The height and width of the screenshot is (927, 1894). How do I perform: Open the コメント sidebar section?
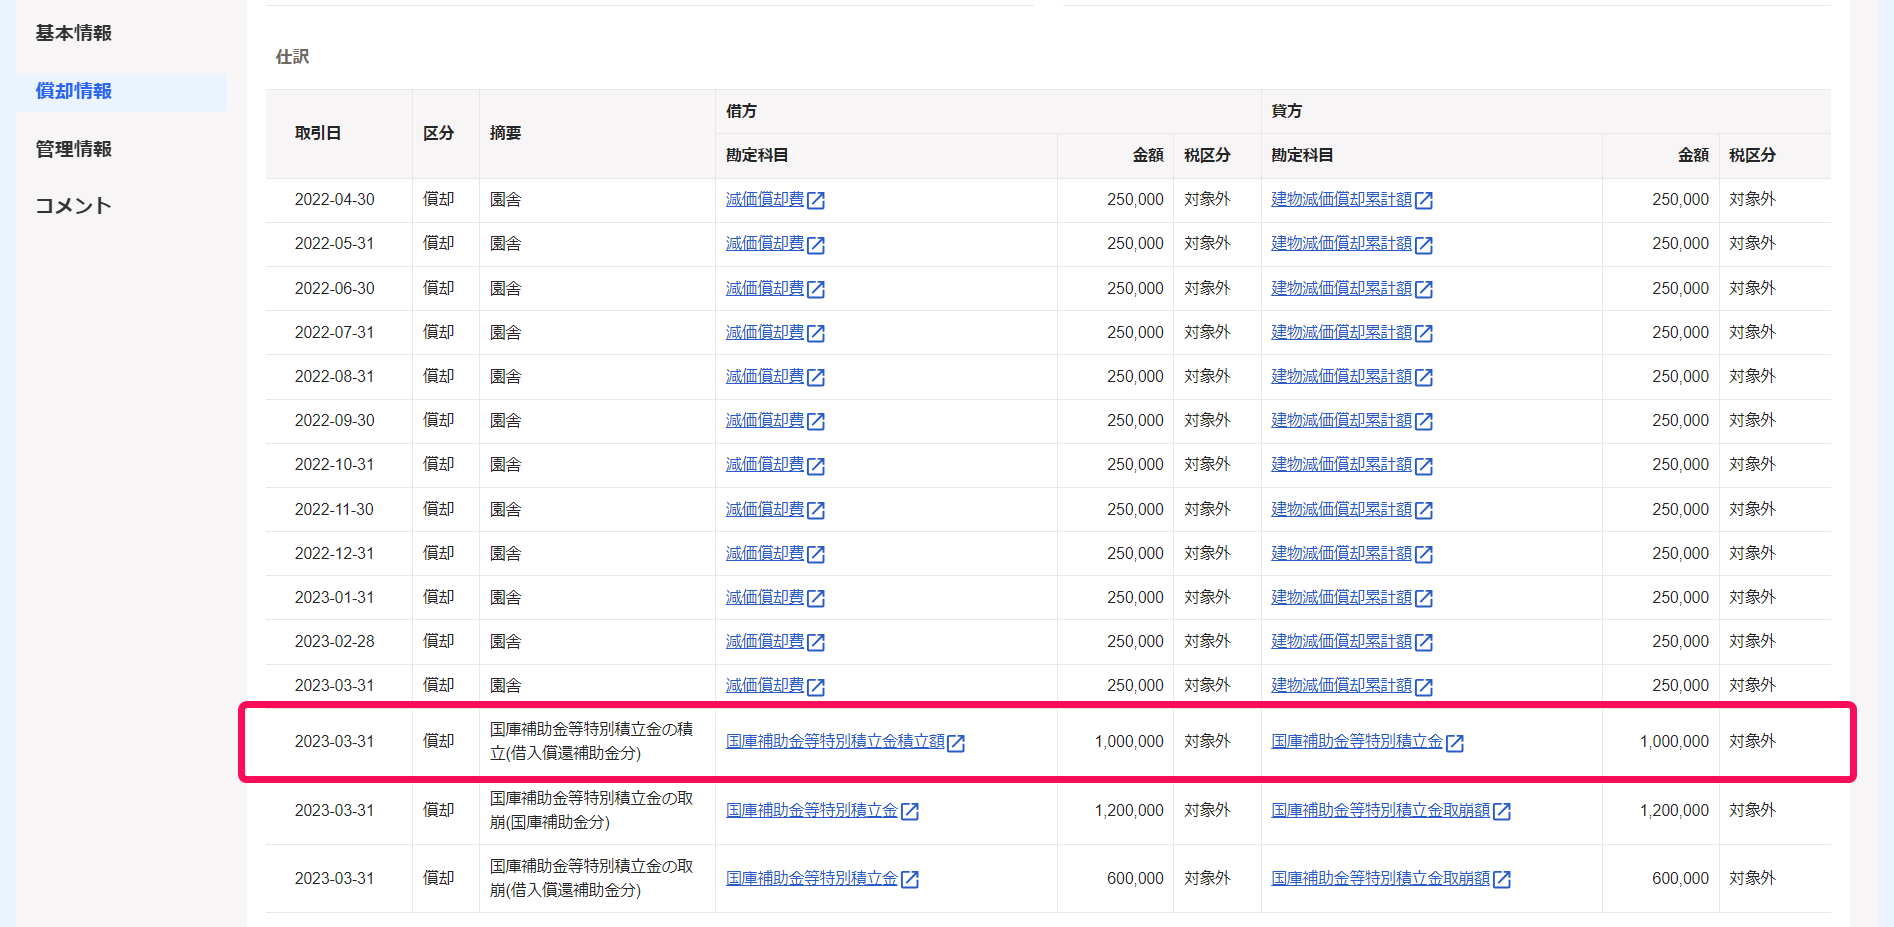click(x=73, y=206)
